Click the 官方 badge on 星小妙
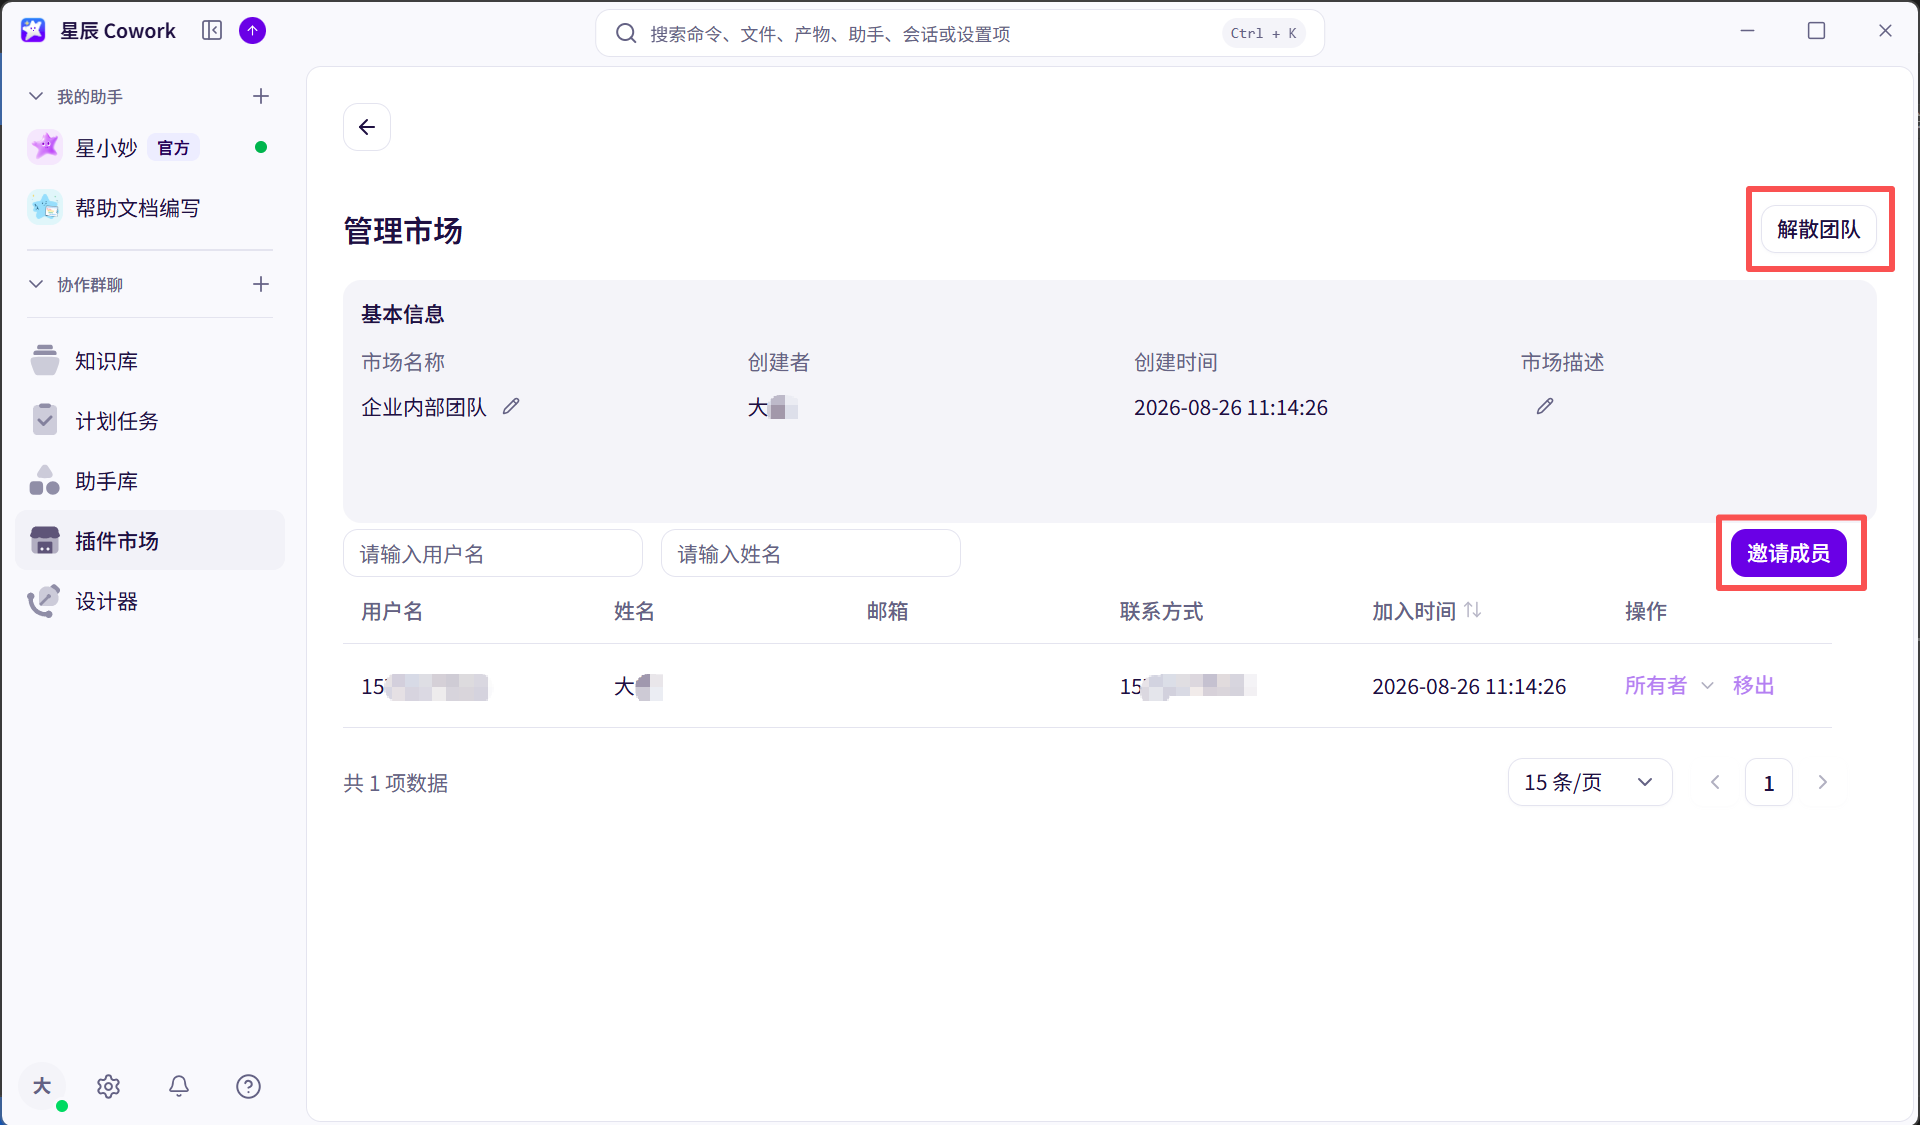The height and width of the screenshot is (1125, 1920). click(174, 148)
